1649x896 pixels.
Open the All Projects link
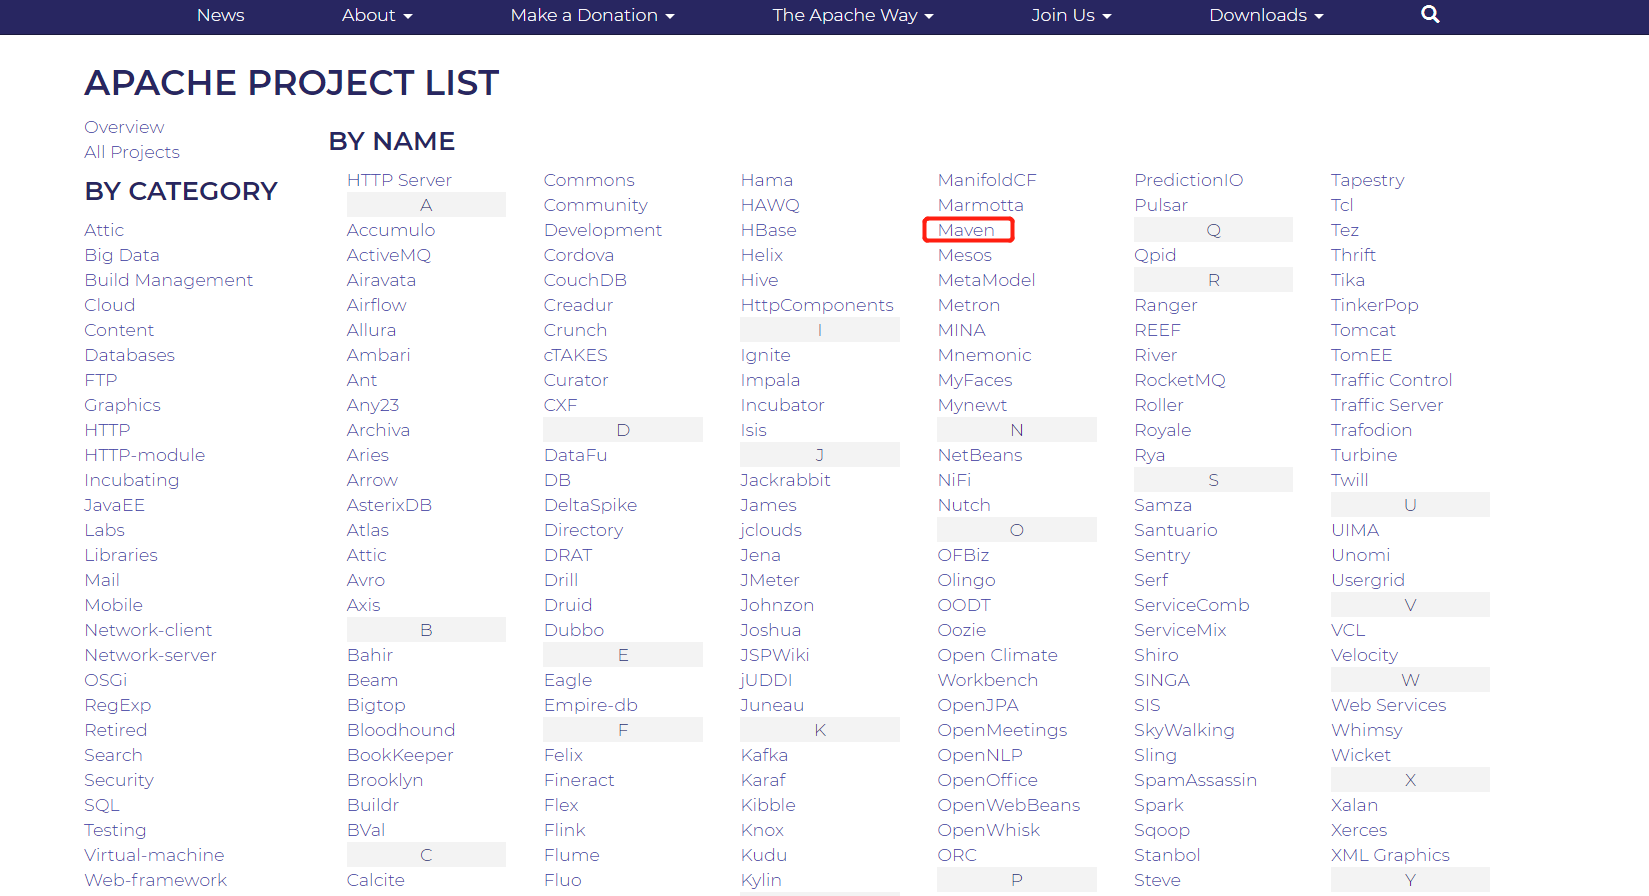tap(132, 152)
